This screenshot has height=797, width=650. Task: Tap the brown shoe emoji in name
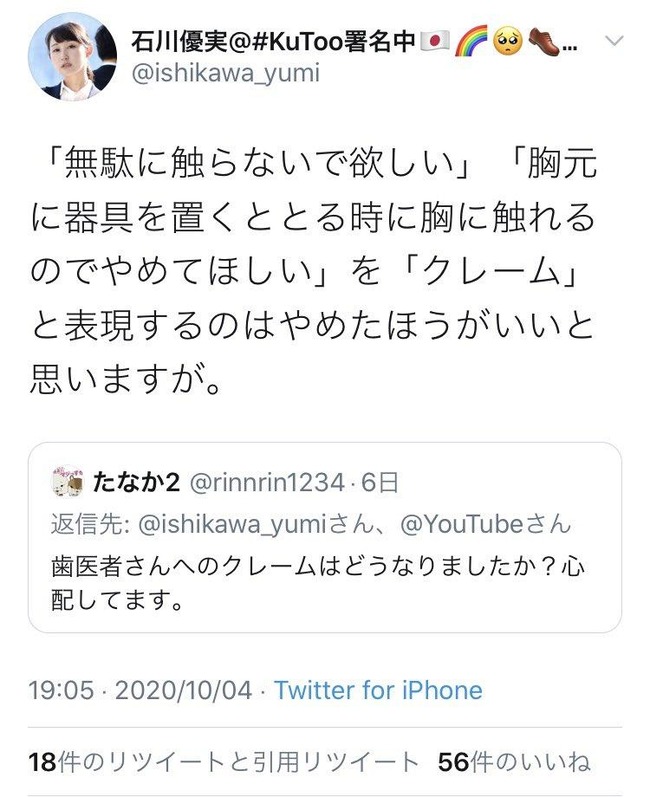[544, 42]
